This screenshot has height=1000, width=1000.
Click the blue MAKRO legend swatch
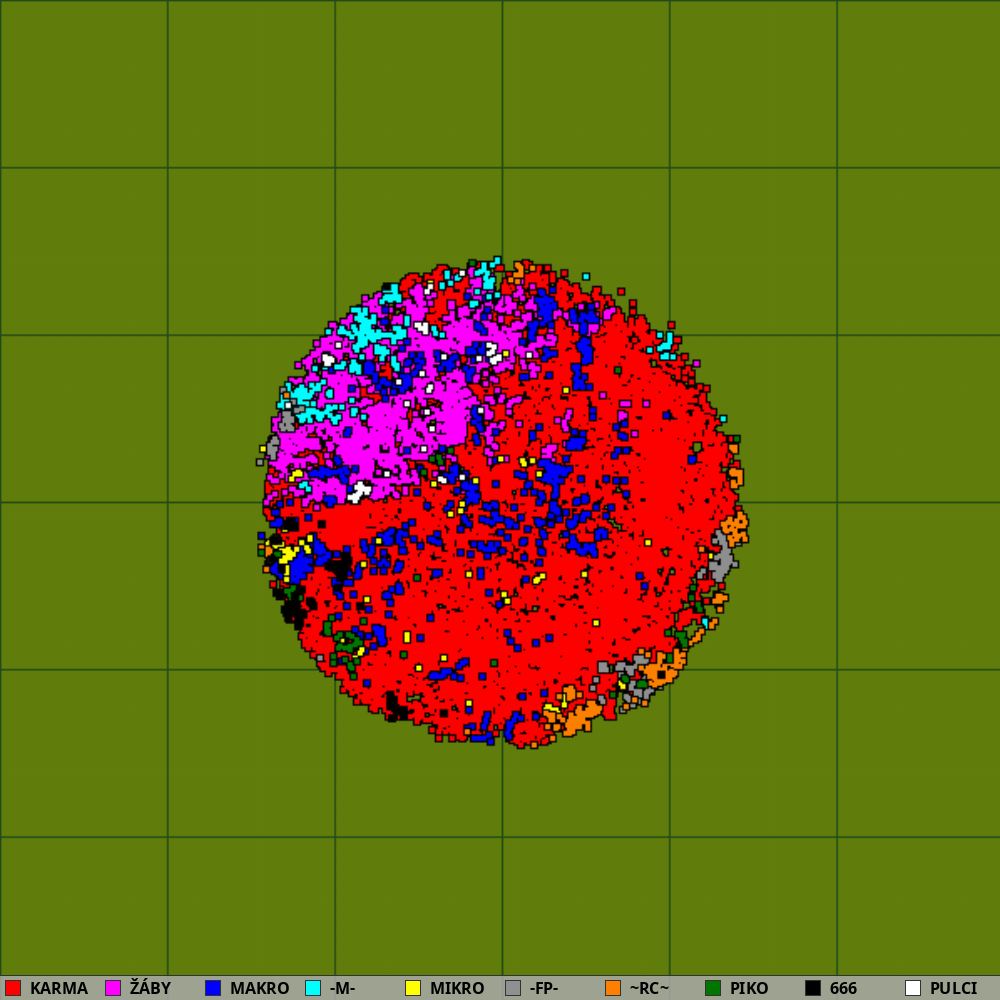pyautogui.click(x=213, y=988)
